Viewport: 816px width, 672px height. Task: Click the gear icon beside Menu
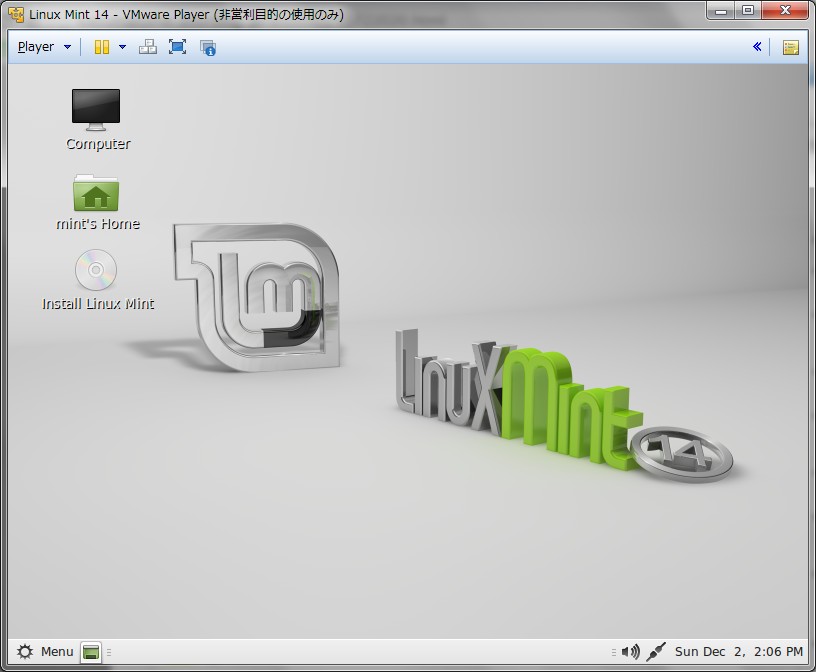coord(24,652)
